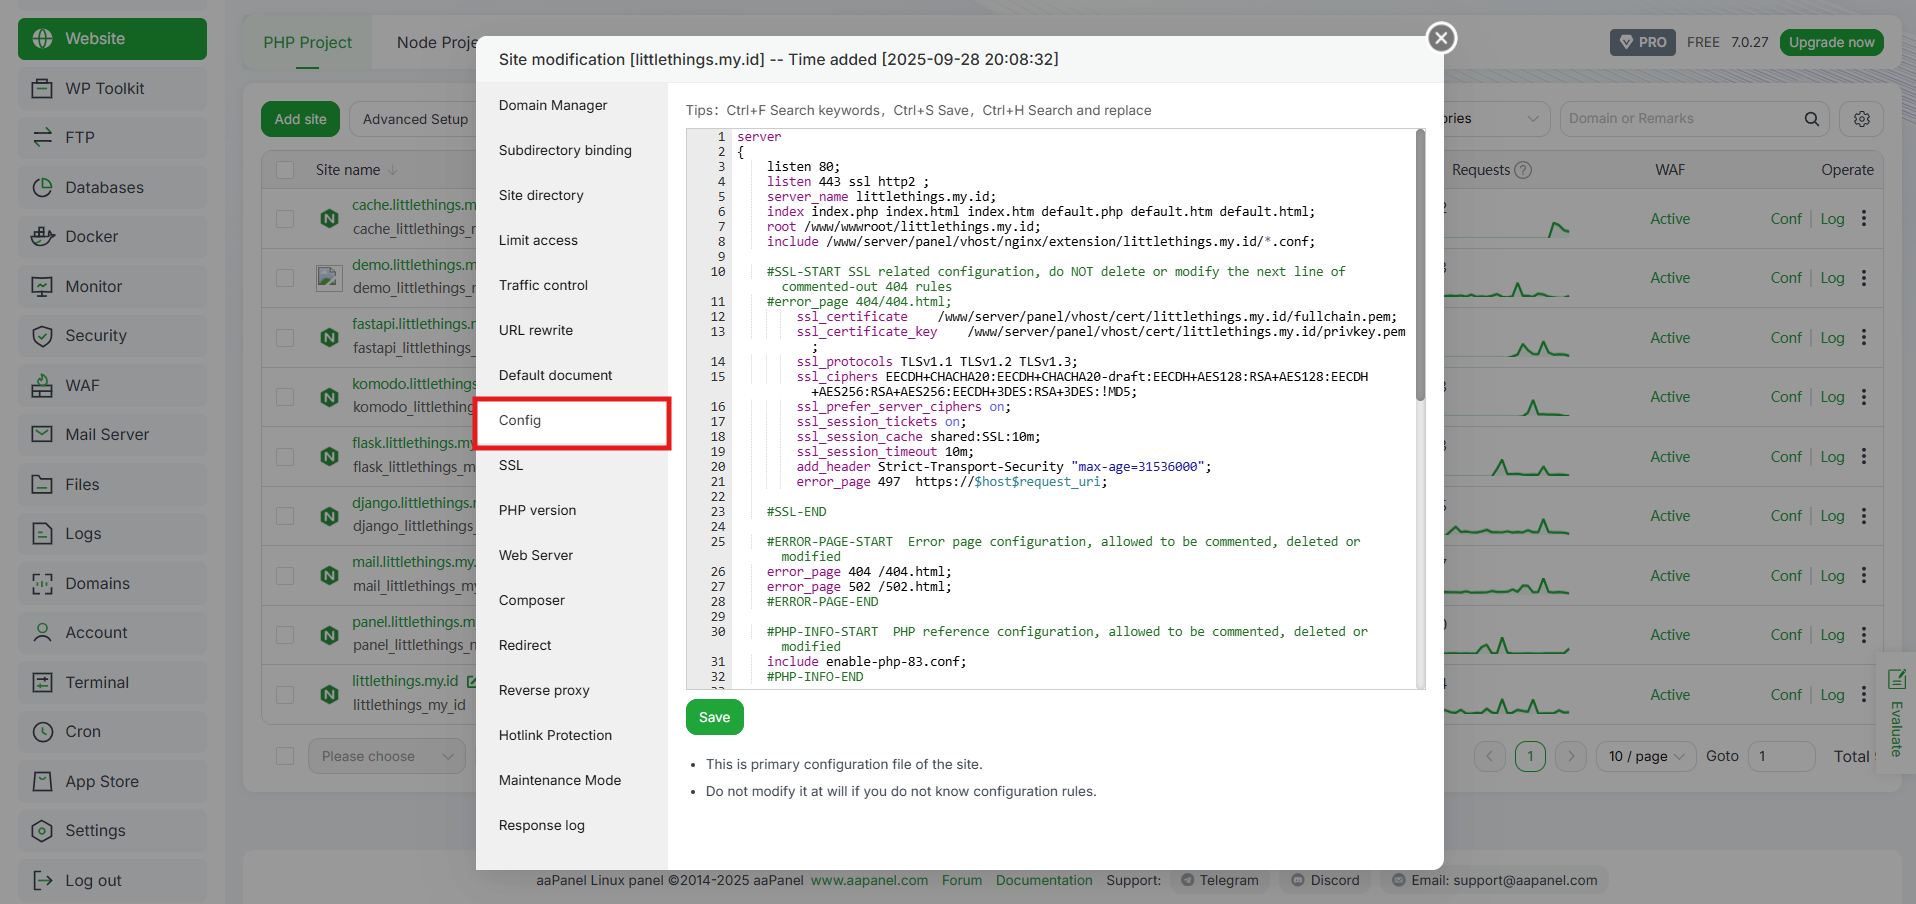Click the Upgrade now button
This screenshot has height=904, width=1916.
click(x=1831, y=42)
